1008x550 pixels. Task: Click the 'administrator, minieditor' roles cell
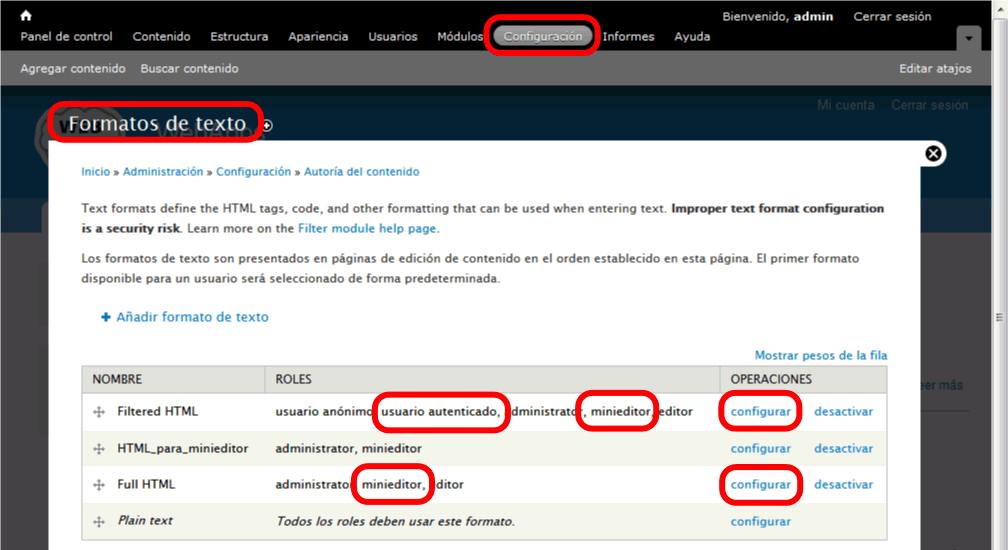(348, 448)
